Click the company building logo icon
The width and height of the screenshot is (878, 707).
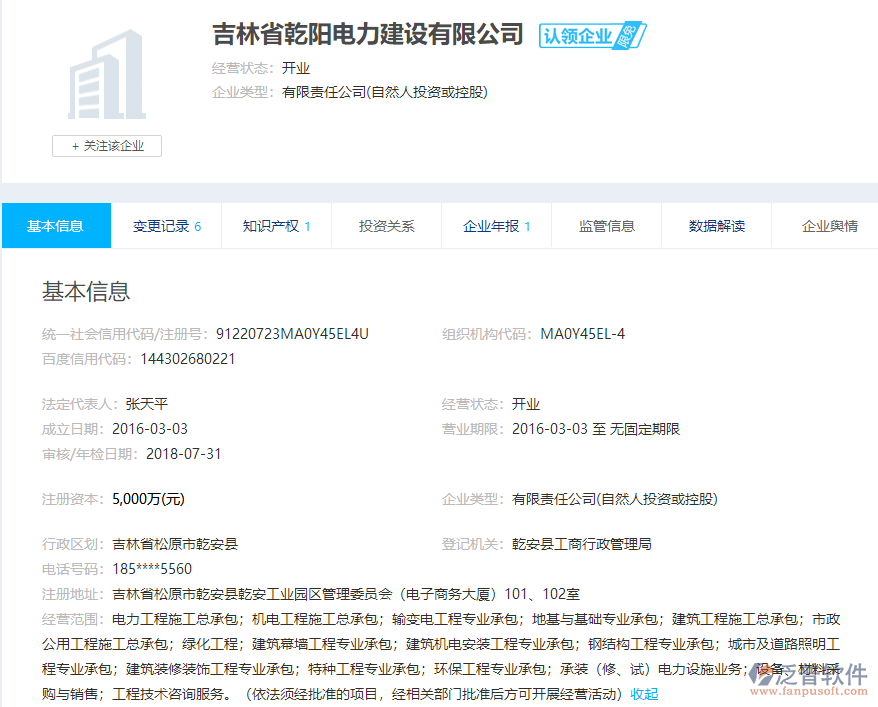coord(107,75)
